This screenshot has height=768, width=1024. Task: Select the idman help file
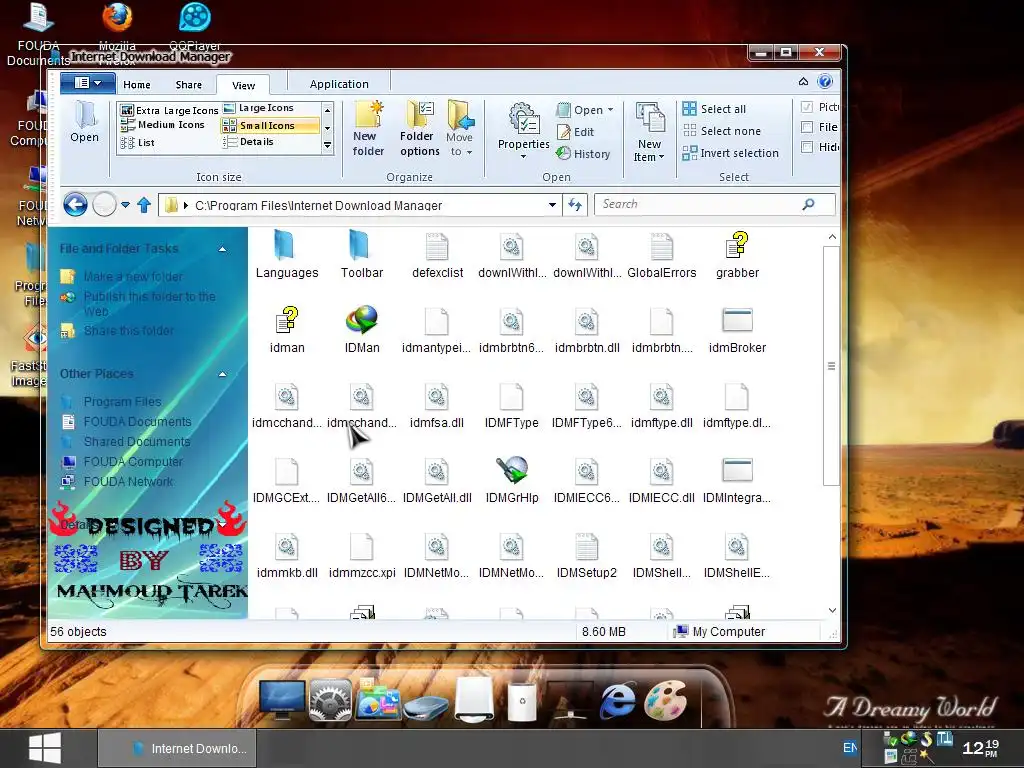[x=287, y=330]
